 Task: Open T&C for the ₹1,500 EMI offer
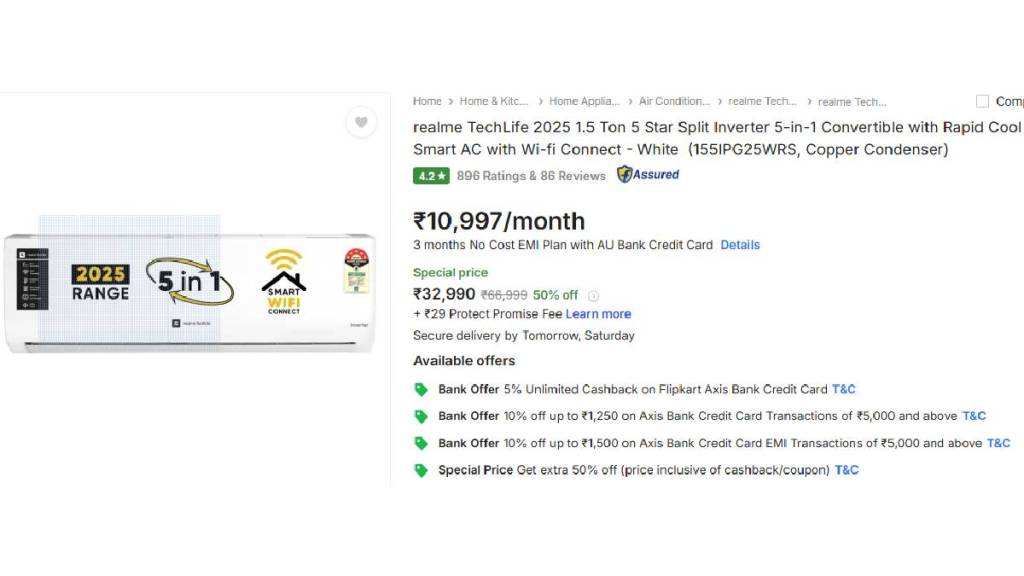point(998,443)
